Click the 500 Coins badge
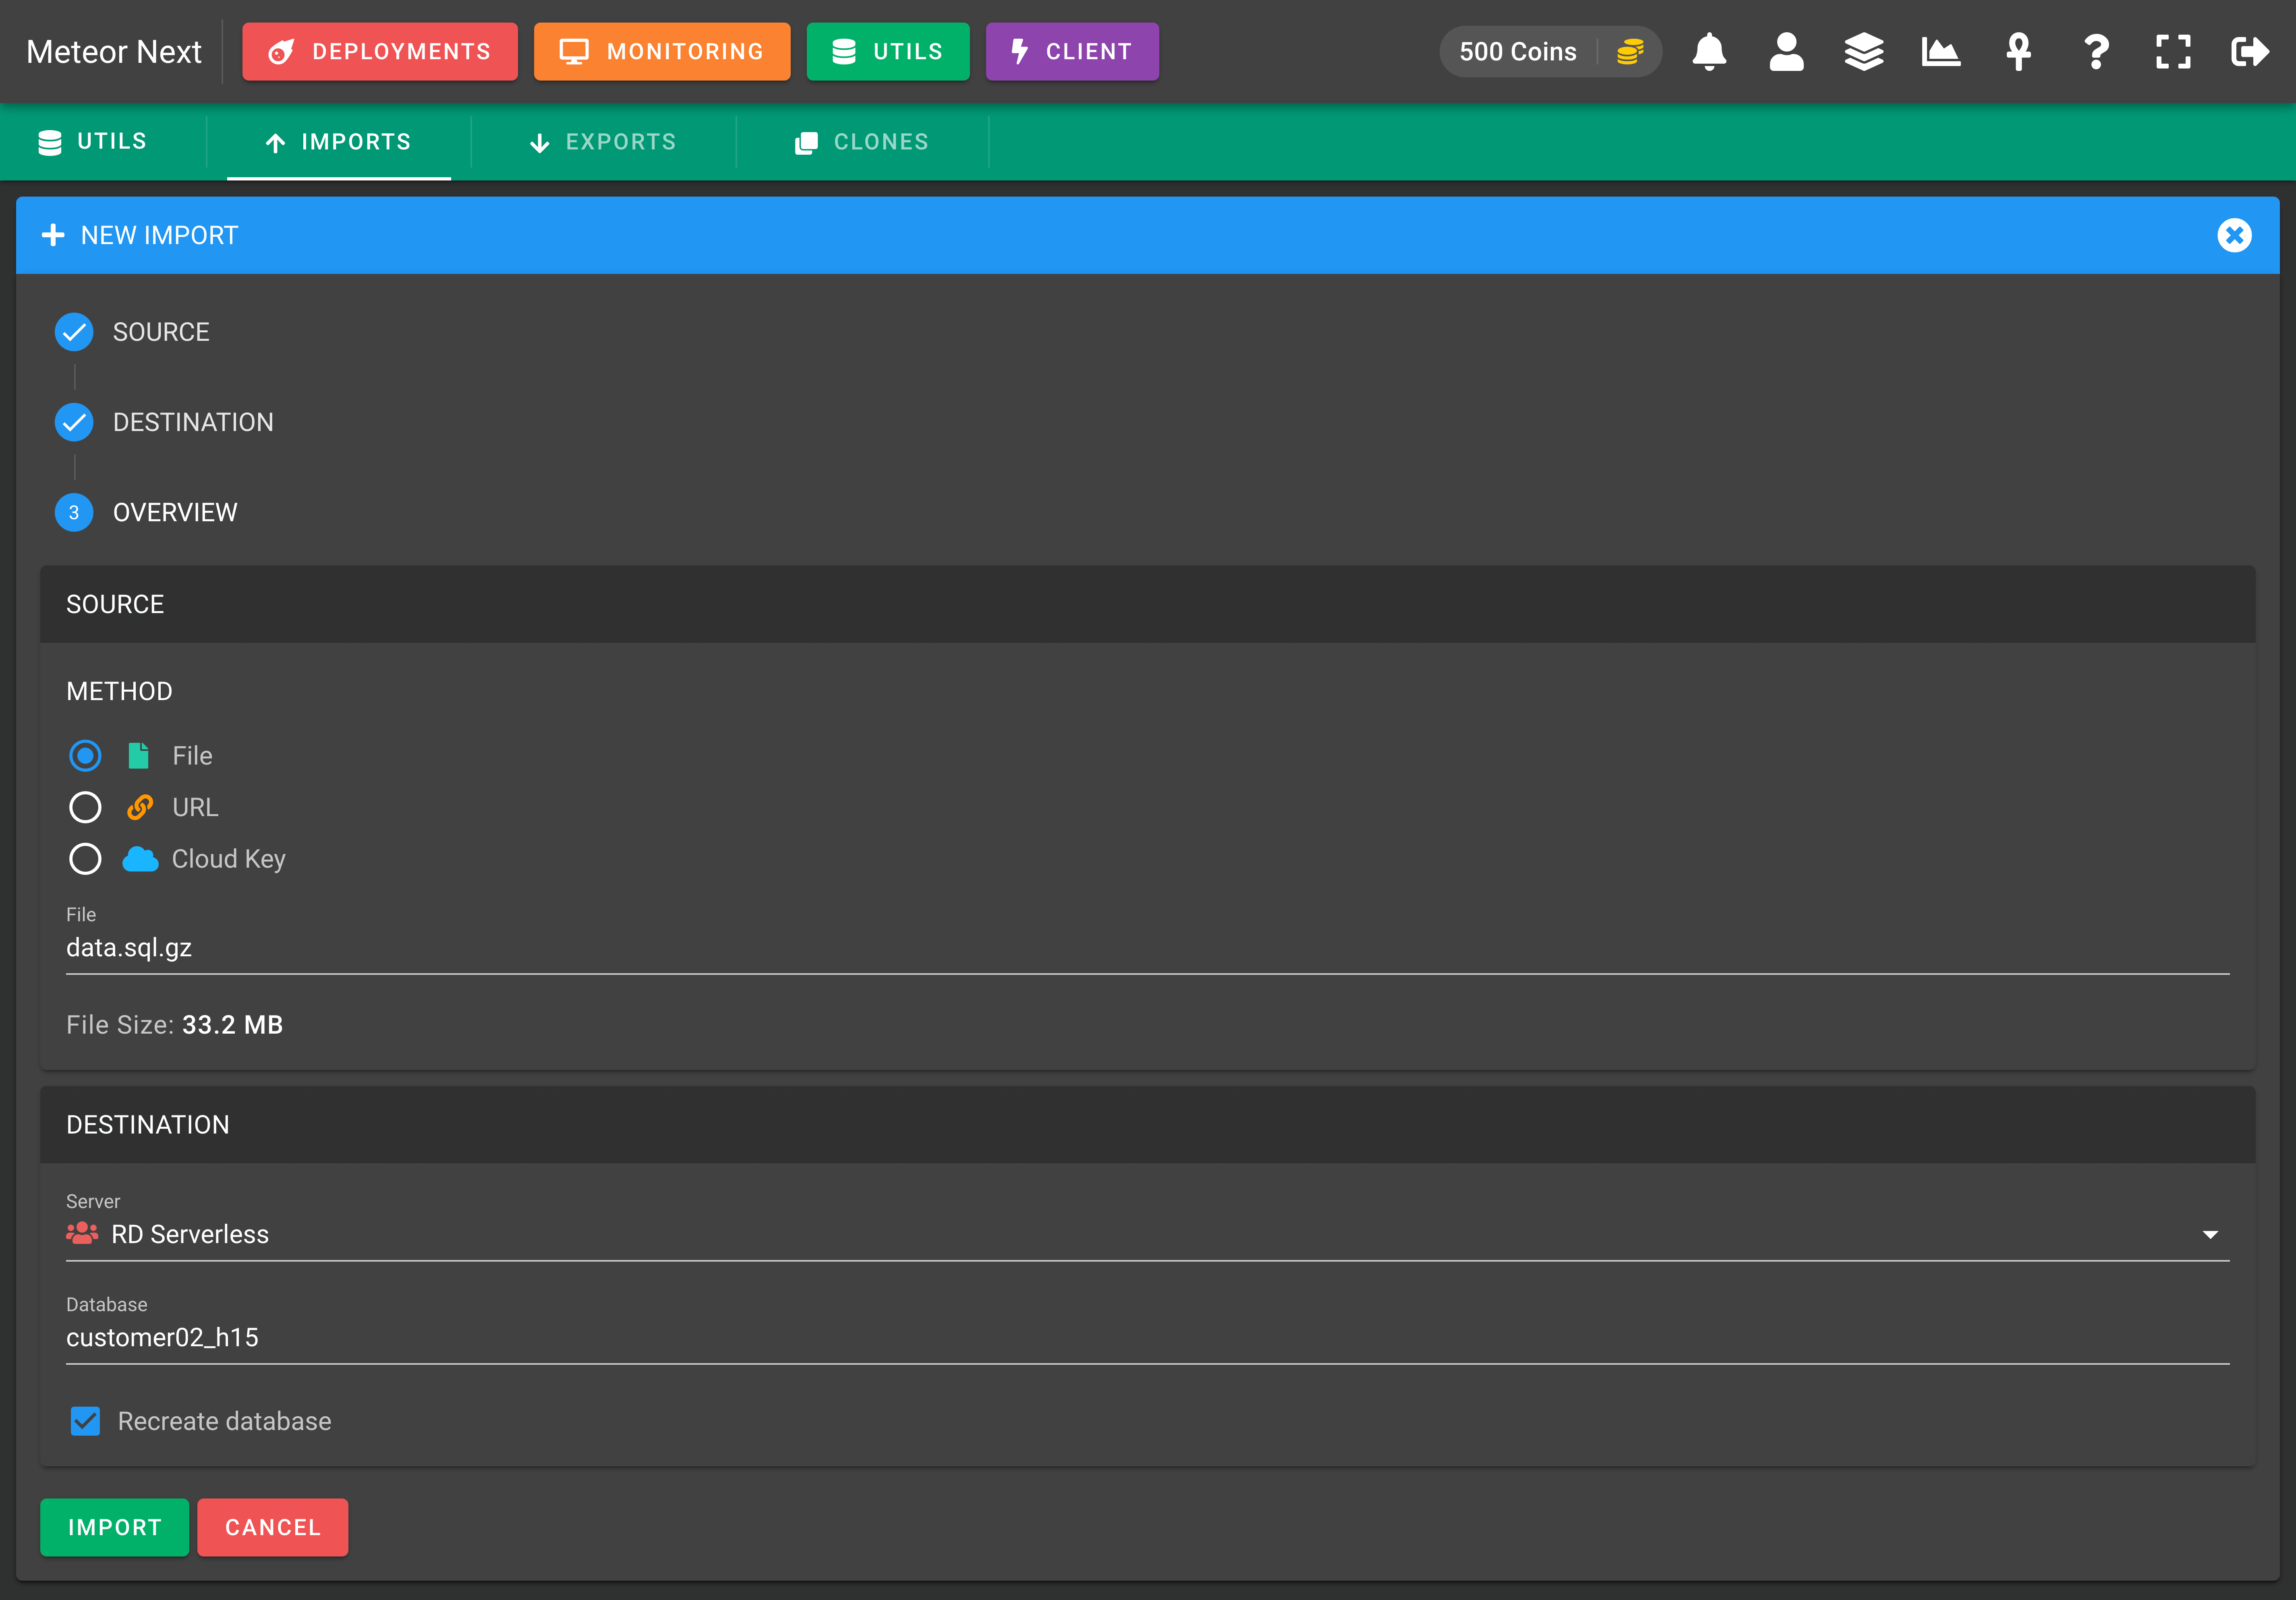Image resolution: width=2296 pixels, height=1600 pixels. [x=1550, y=52]
